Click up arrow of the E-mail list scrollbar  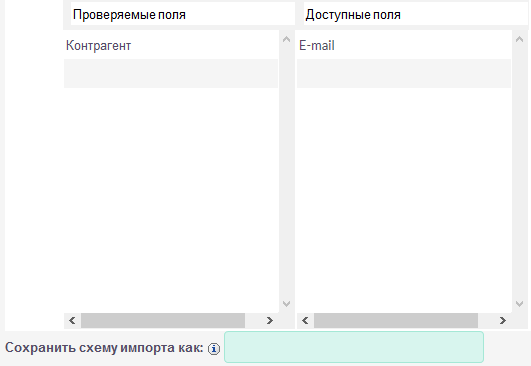click(519, 39)
